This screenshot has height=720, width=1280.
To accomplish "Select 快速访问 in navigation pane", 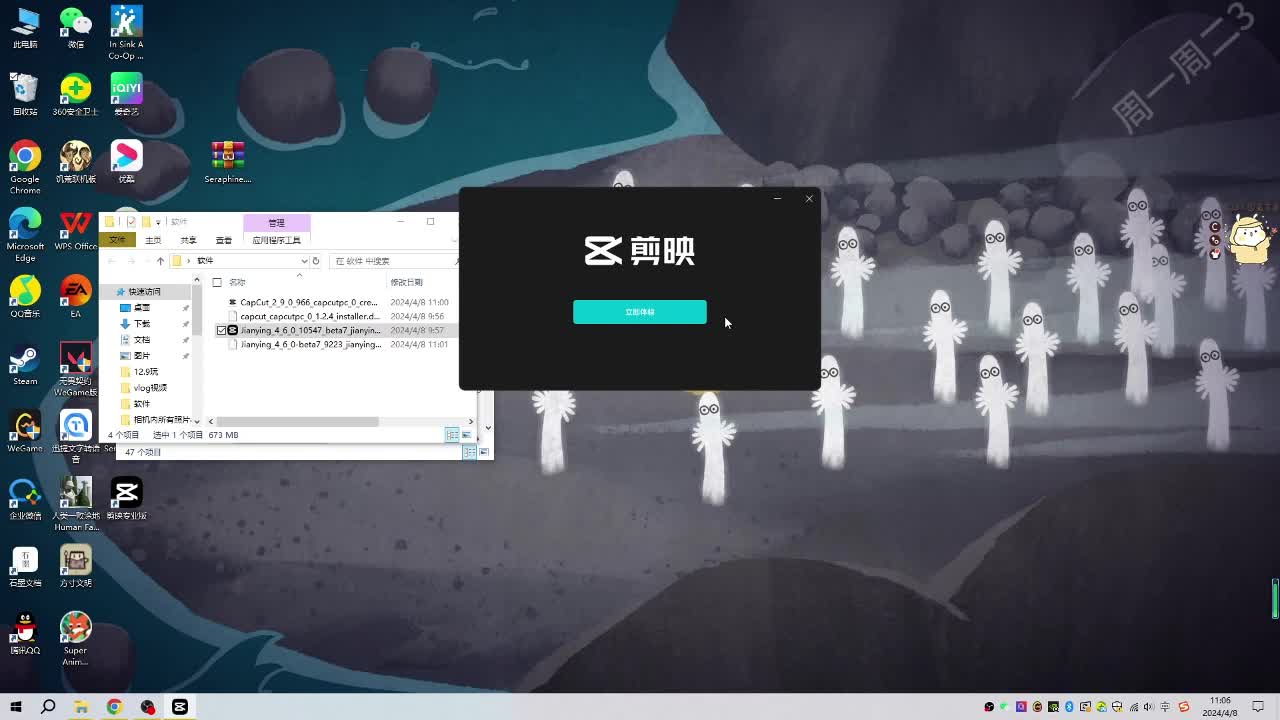I will (143, 292).
